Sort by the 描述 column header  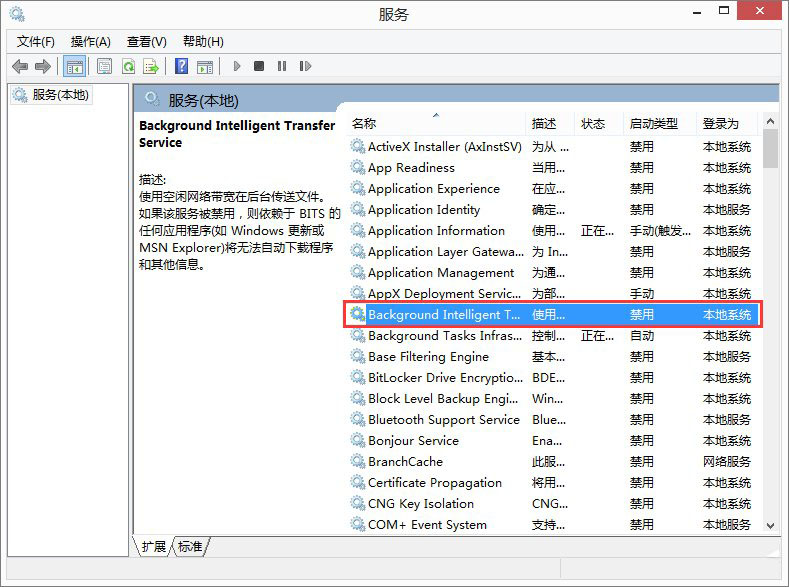pyautogui.click(x=550, y=123)
